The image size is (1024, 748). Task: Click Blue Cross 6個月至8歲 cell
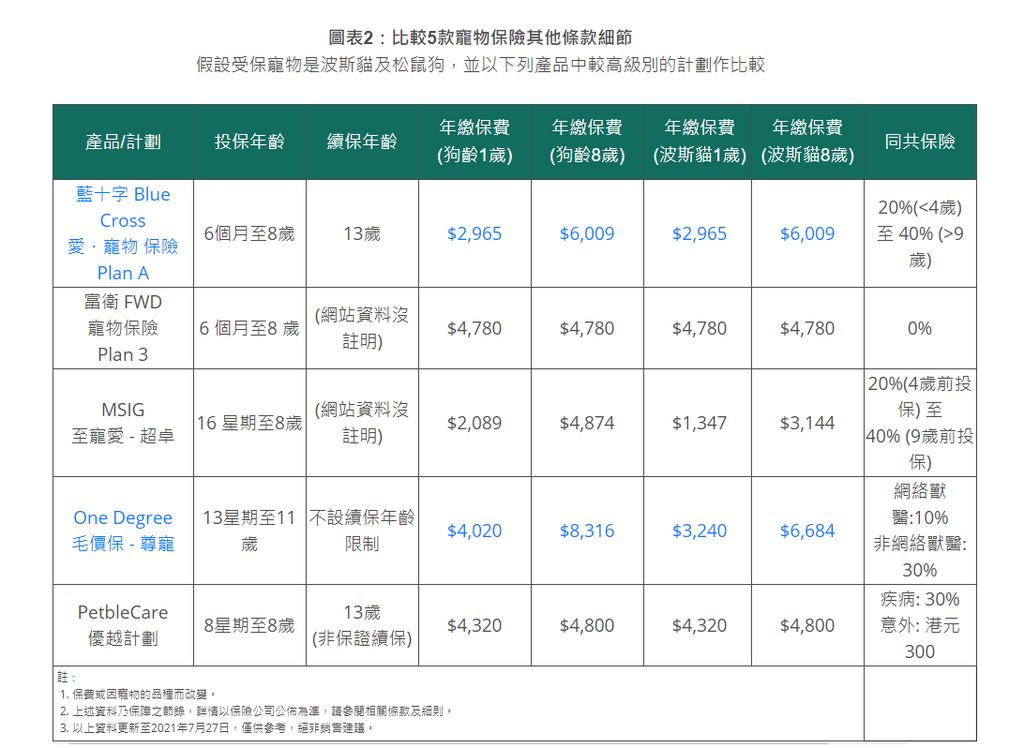249,234
